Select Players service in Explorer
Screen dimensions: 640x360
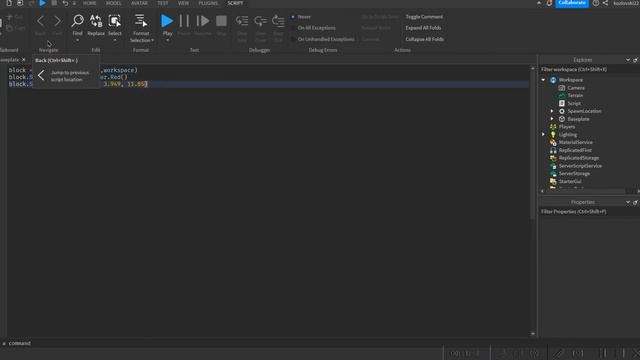tap(567, 127)
